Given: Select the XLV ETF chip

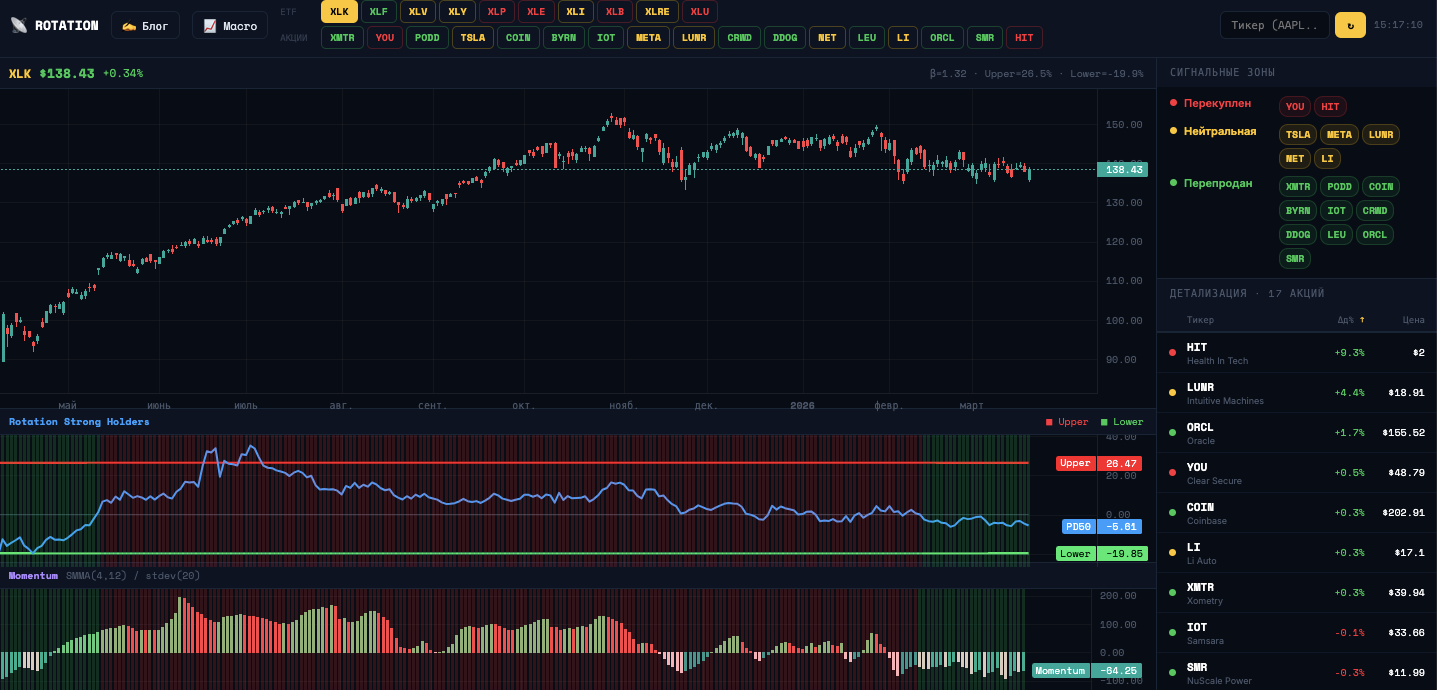Looking at the screenshot, I should pos(418,12).
